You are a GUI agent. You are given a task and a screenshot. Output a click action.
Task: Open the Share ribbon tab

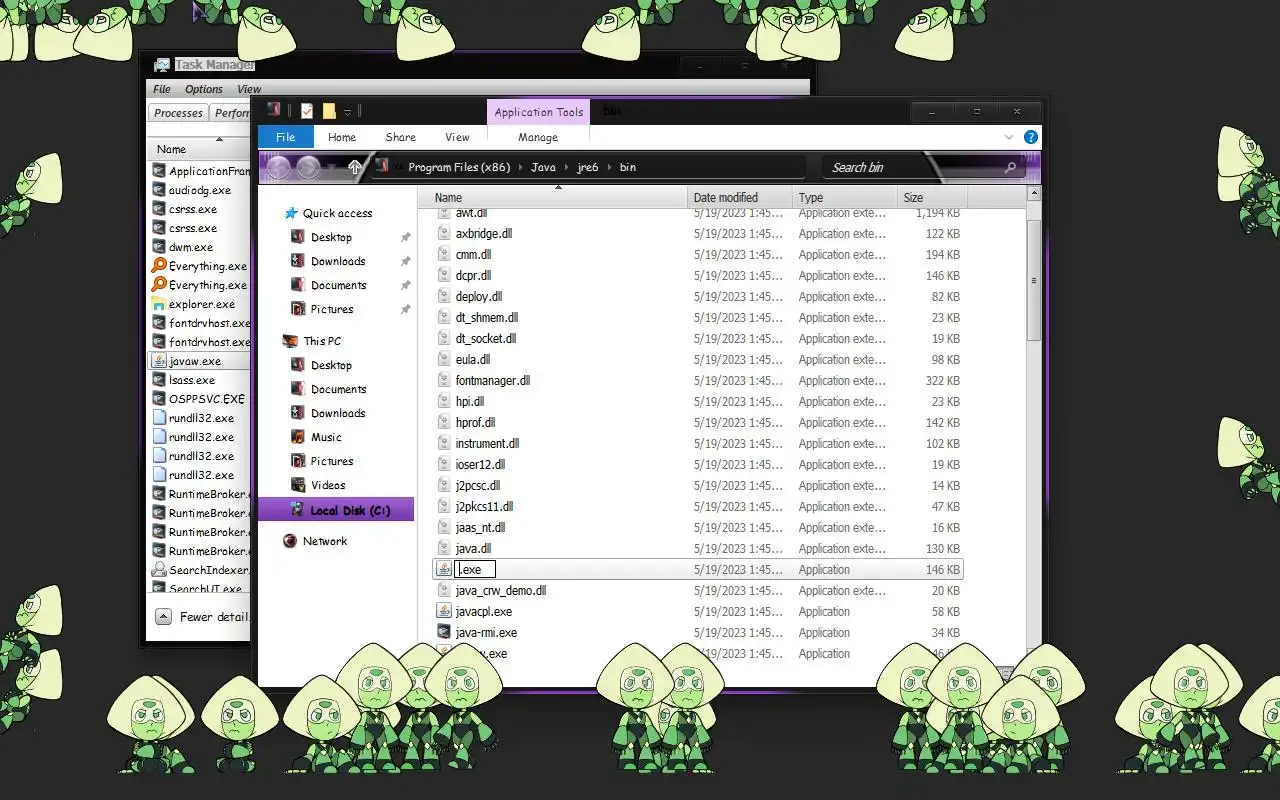pyautogui.click(x=400, y=137)
